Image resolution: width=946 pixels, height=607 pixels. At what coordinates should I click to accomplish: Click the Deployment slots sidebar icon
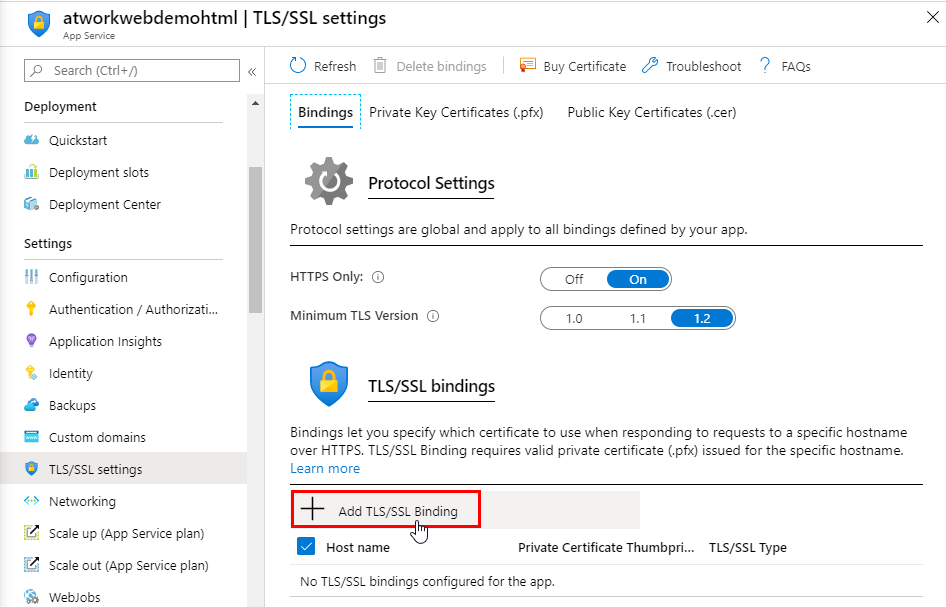pyautogui.click(x=31, y=173)
